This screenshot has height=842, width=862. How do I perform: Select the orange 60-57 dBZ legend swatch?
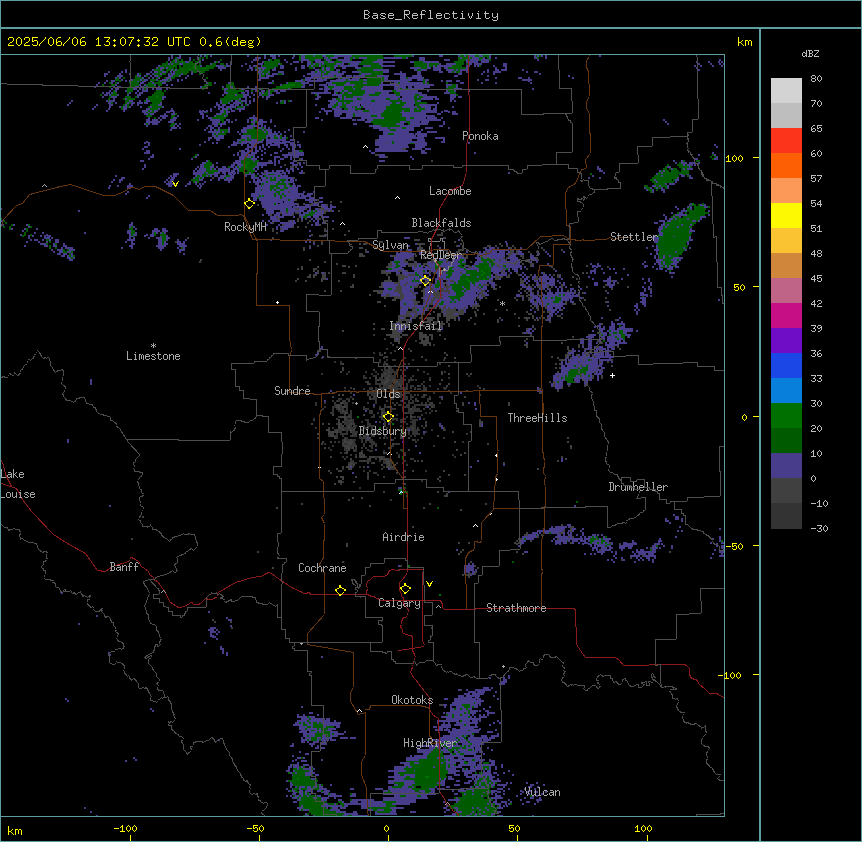(786, 166)
